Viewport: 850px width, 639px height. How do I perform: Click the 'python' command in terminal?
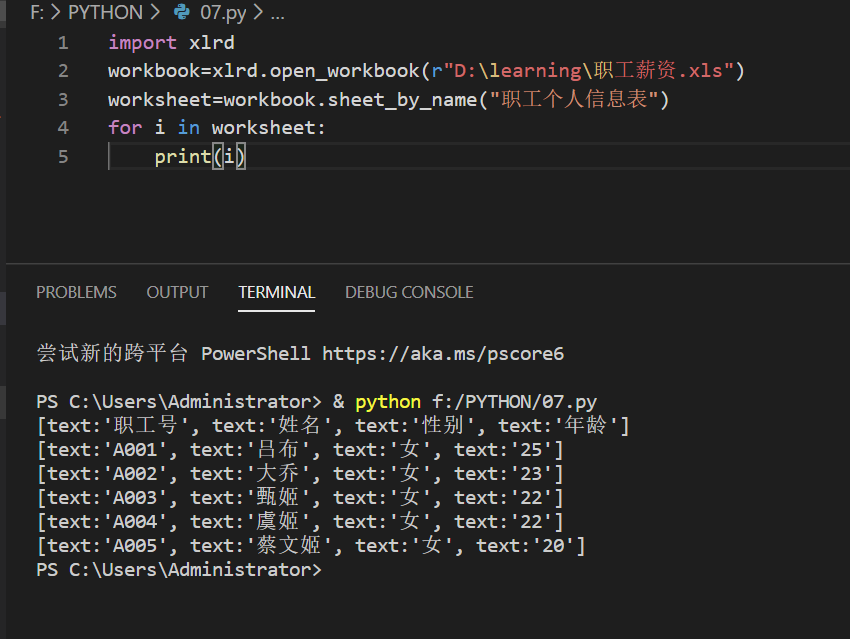388,402
